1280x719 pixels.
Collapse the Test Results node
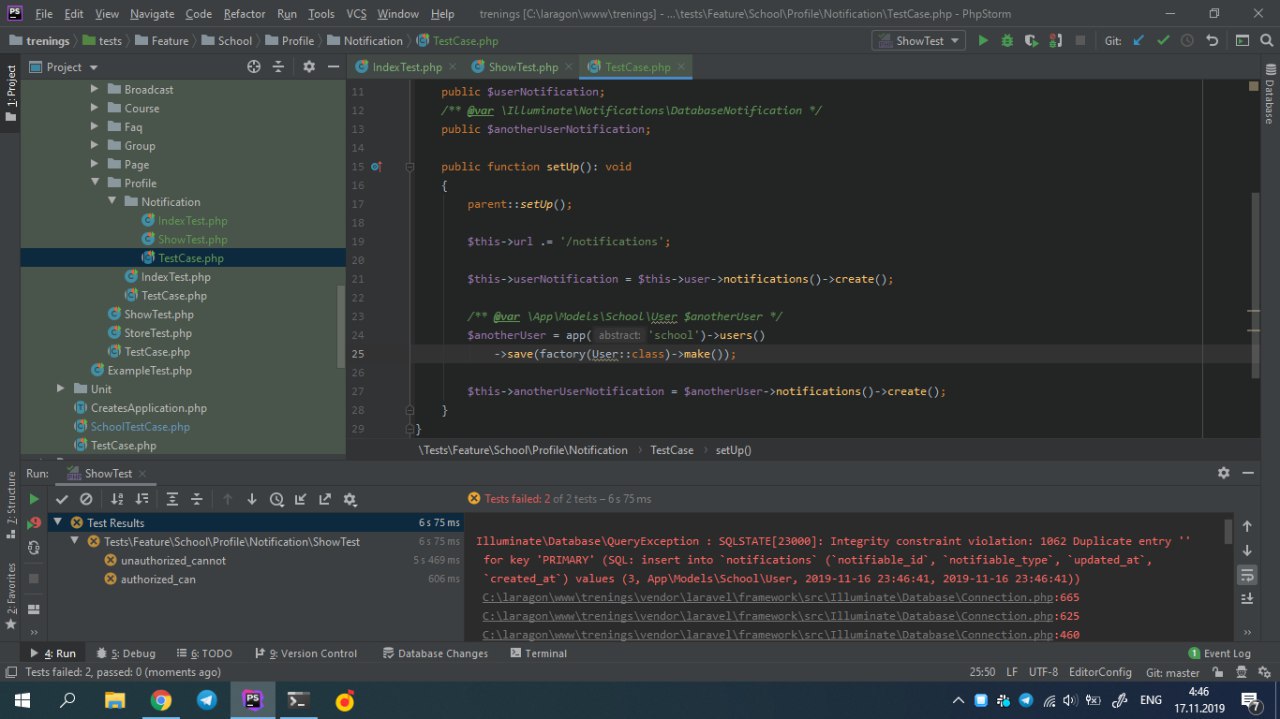(58, 522)
